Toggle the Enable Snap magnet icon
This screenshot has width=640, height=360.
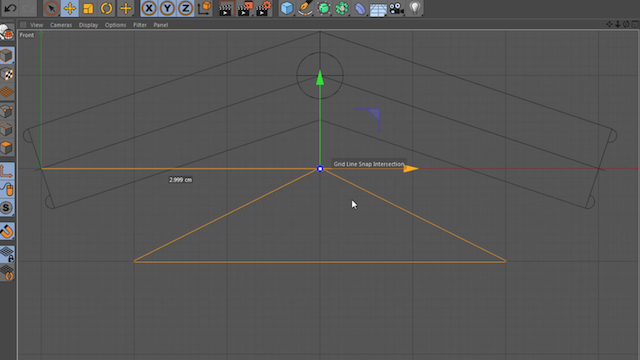[7, 231]
